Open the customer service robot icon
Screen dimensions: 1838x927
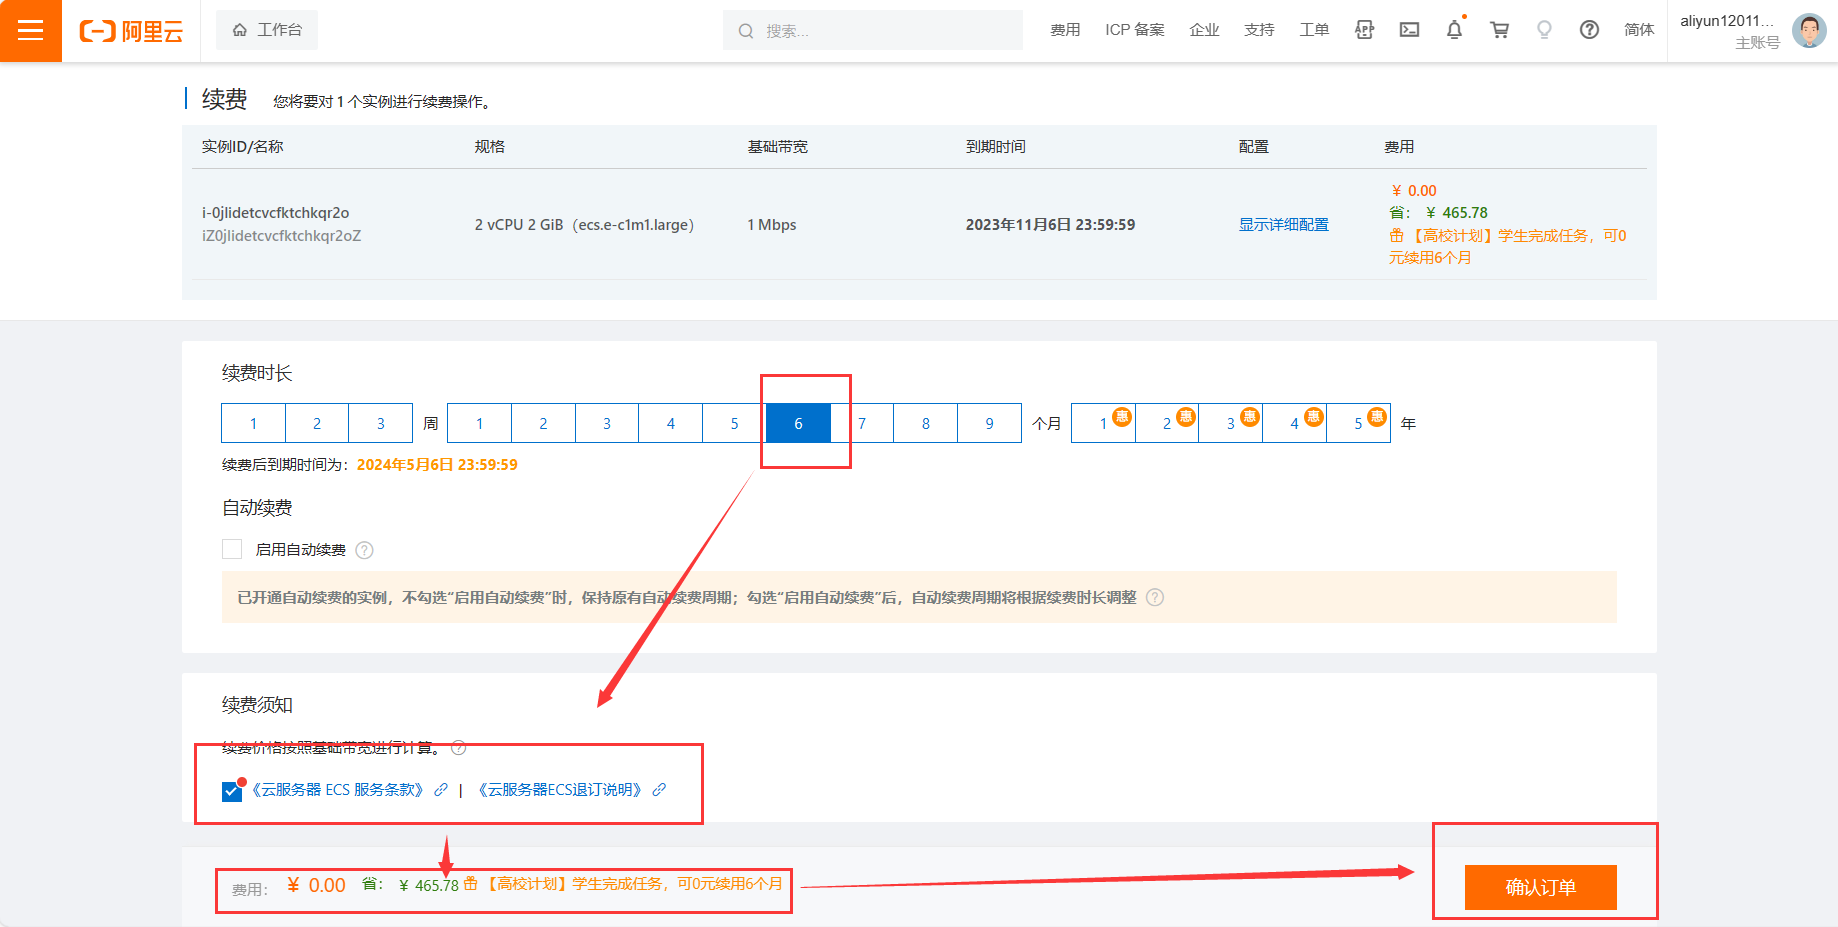(x=1364, y=30)
